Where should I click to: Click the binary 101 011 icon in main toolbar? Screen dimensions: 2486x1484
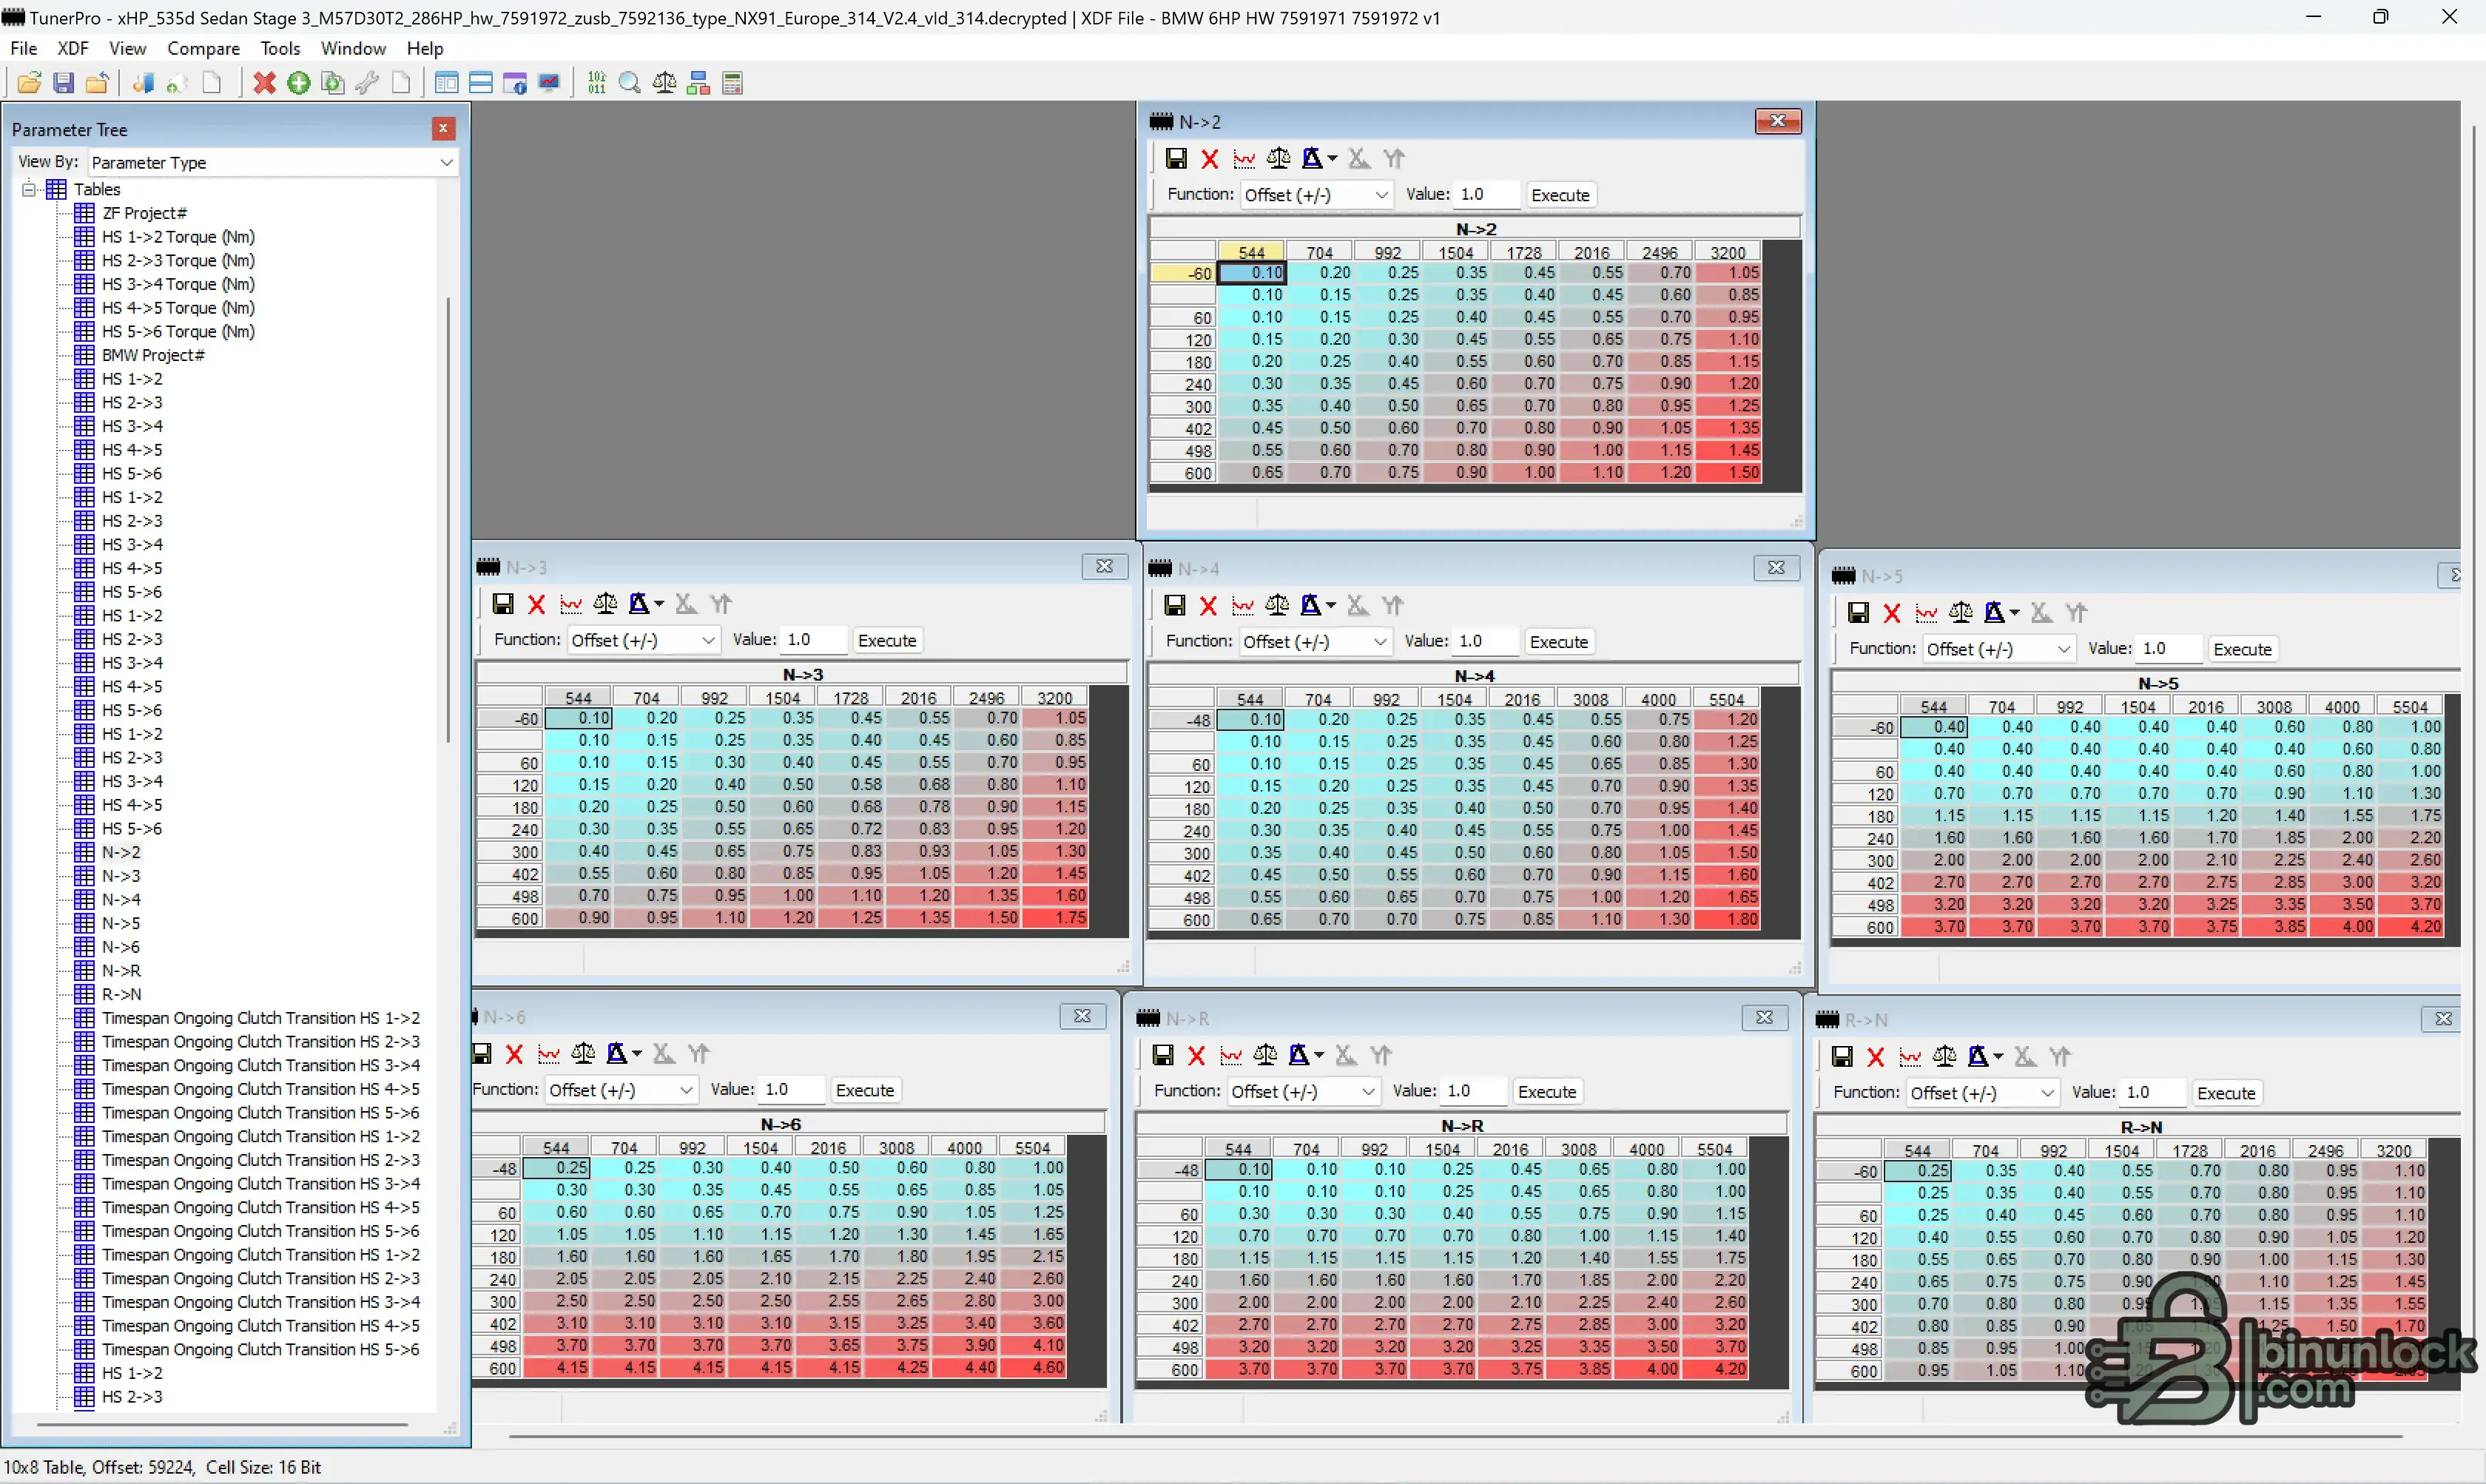(x=597, y=83)
